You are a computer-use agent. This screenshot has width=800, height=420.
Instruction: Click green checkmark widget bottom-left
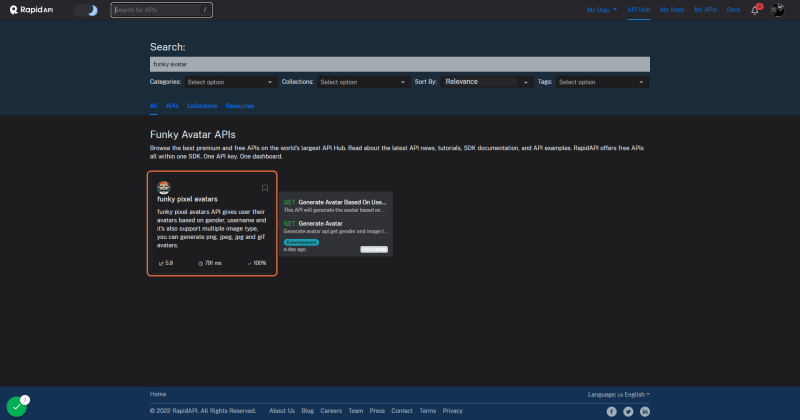pos(16,407)
